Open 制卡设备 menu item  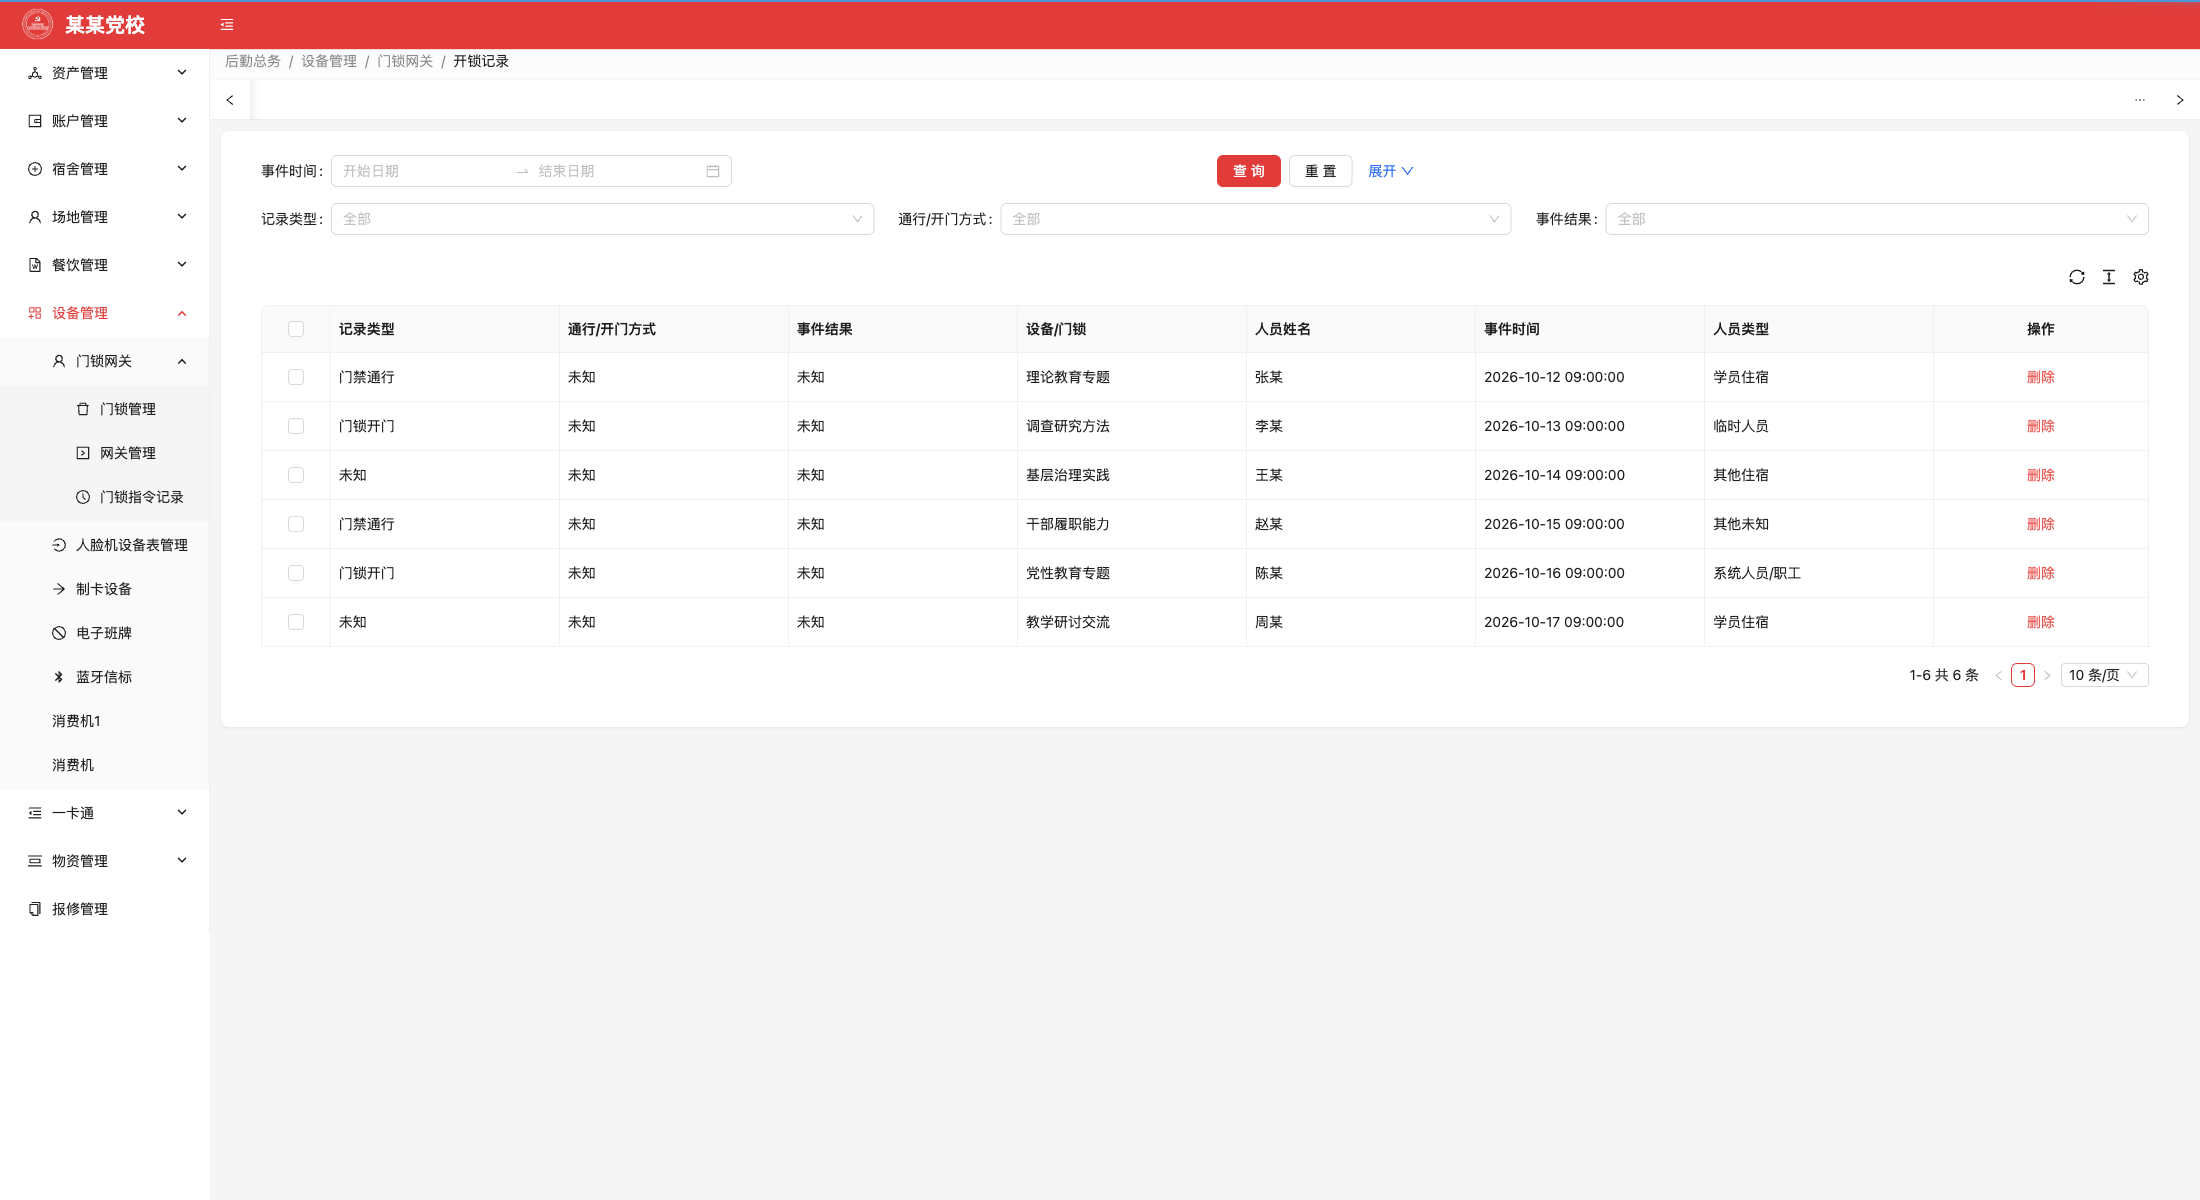point(105,589)
